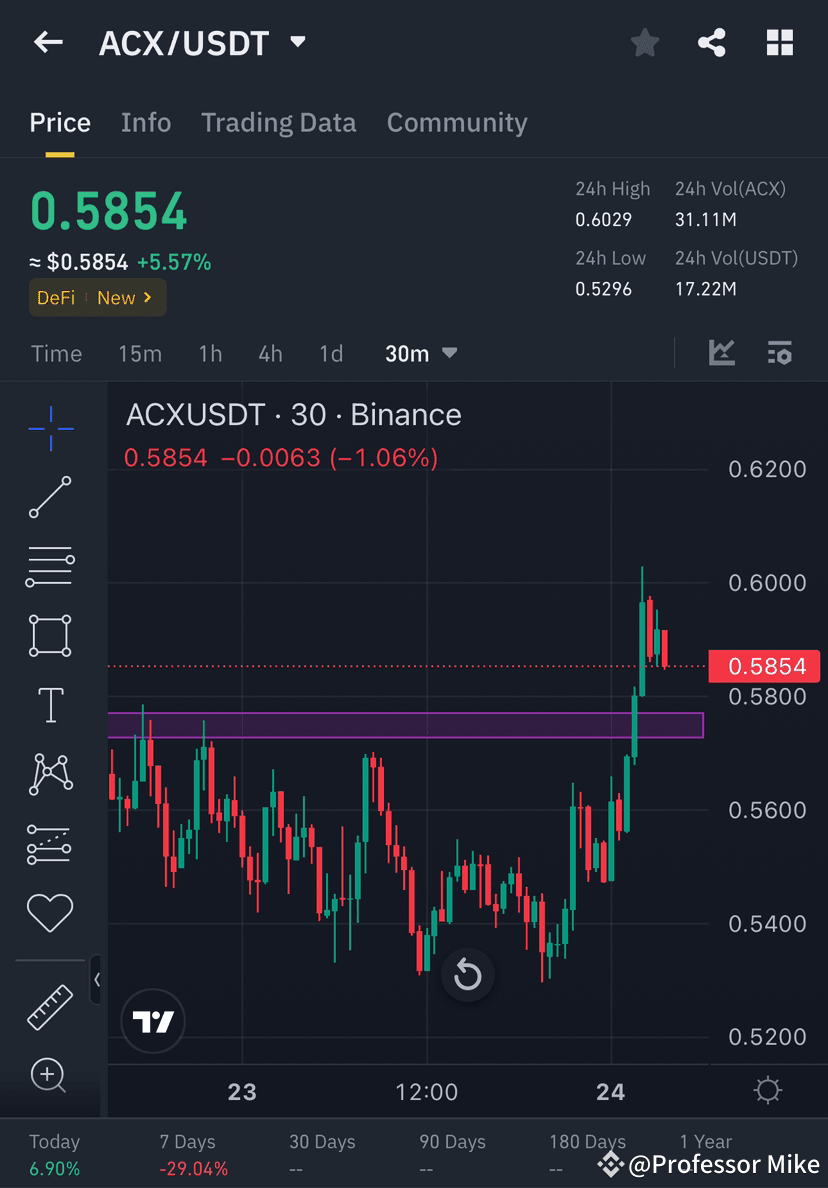
Task: Enable the crosshair cursor mode
Action: point(50,428)
